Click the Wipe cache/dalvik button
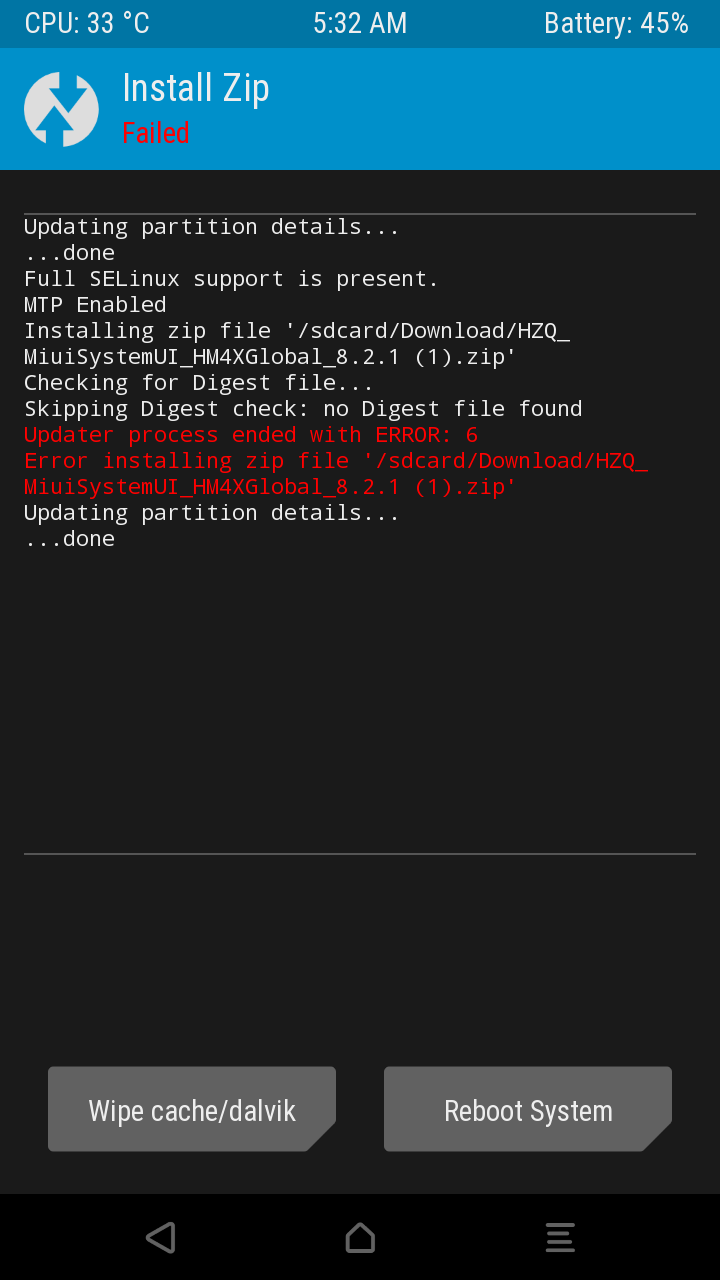 192,1110
